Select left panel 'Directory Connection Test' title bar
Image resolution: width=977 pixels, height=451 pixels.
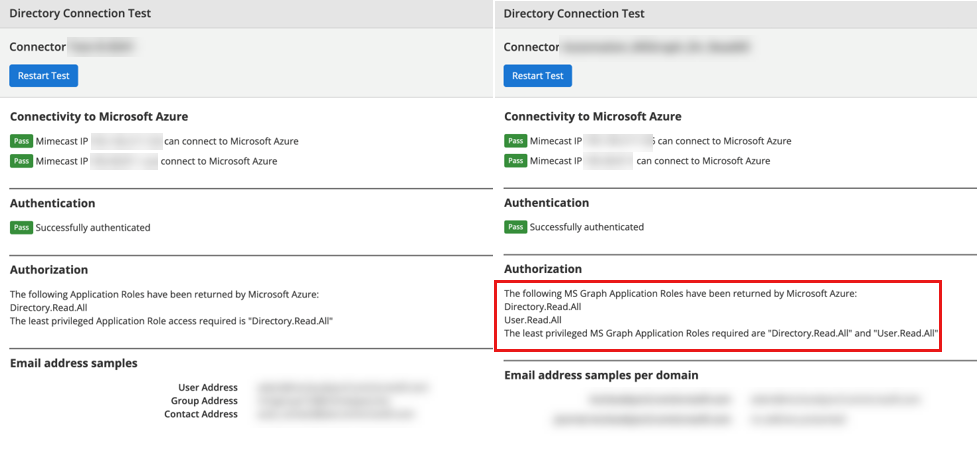coord(80,14)
